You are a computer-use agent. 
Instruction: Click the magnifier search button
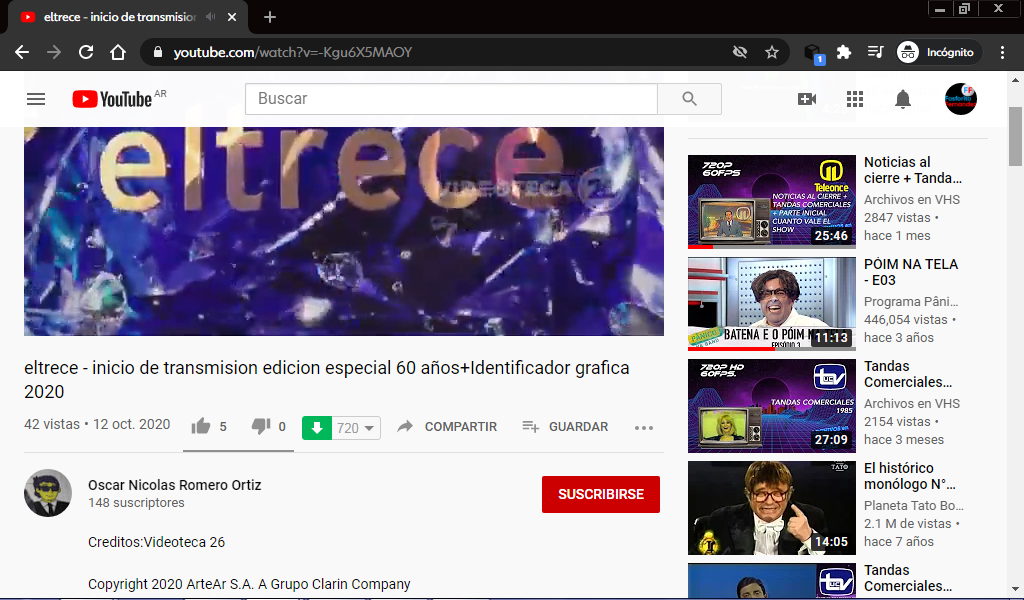[x=689, y=99]
